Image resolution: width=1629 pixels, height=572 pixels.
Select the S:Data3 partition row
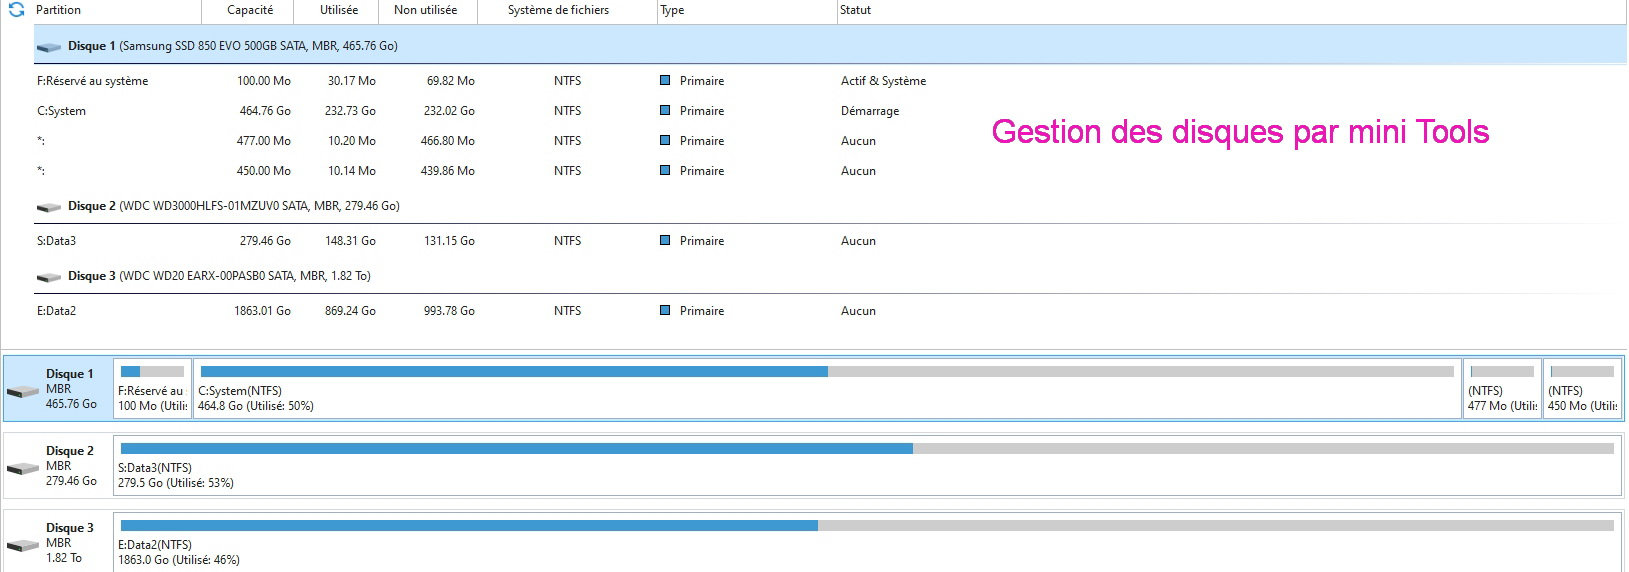point(57,241)
